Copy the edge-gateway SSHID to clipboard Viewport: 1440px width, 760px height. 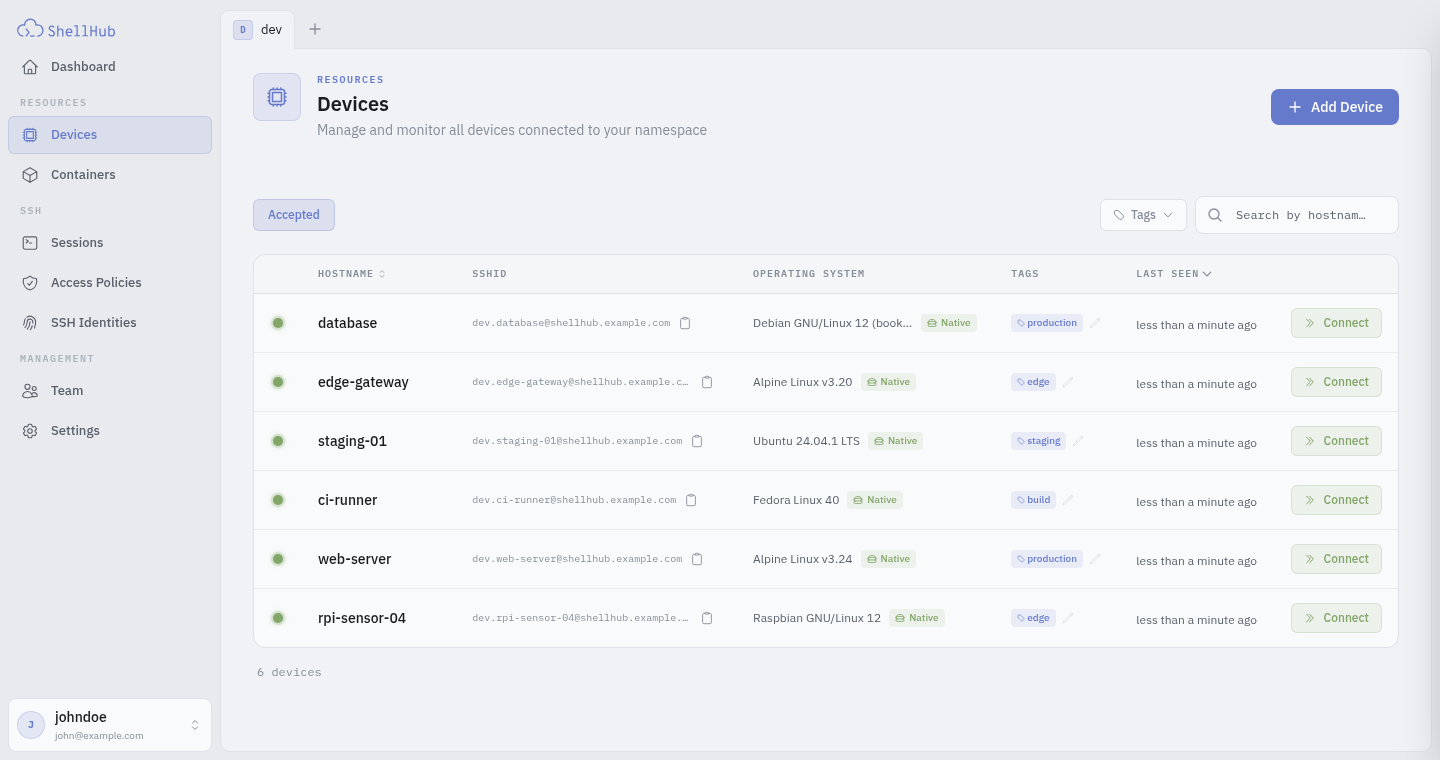pyautogui.click(x=707, y=382)
